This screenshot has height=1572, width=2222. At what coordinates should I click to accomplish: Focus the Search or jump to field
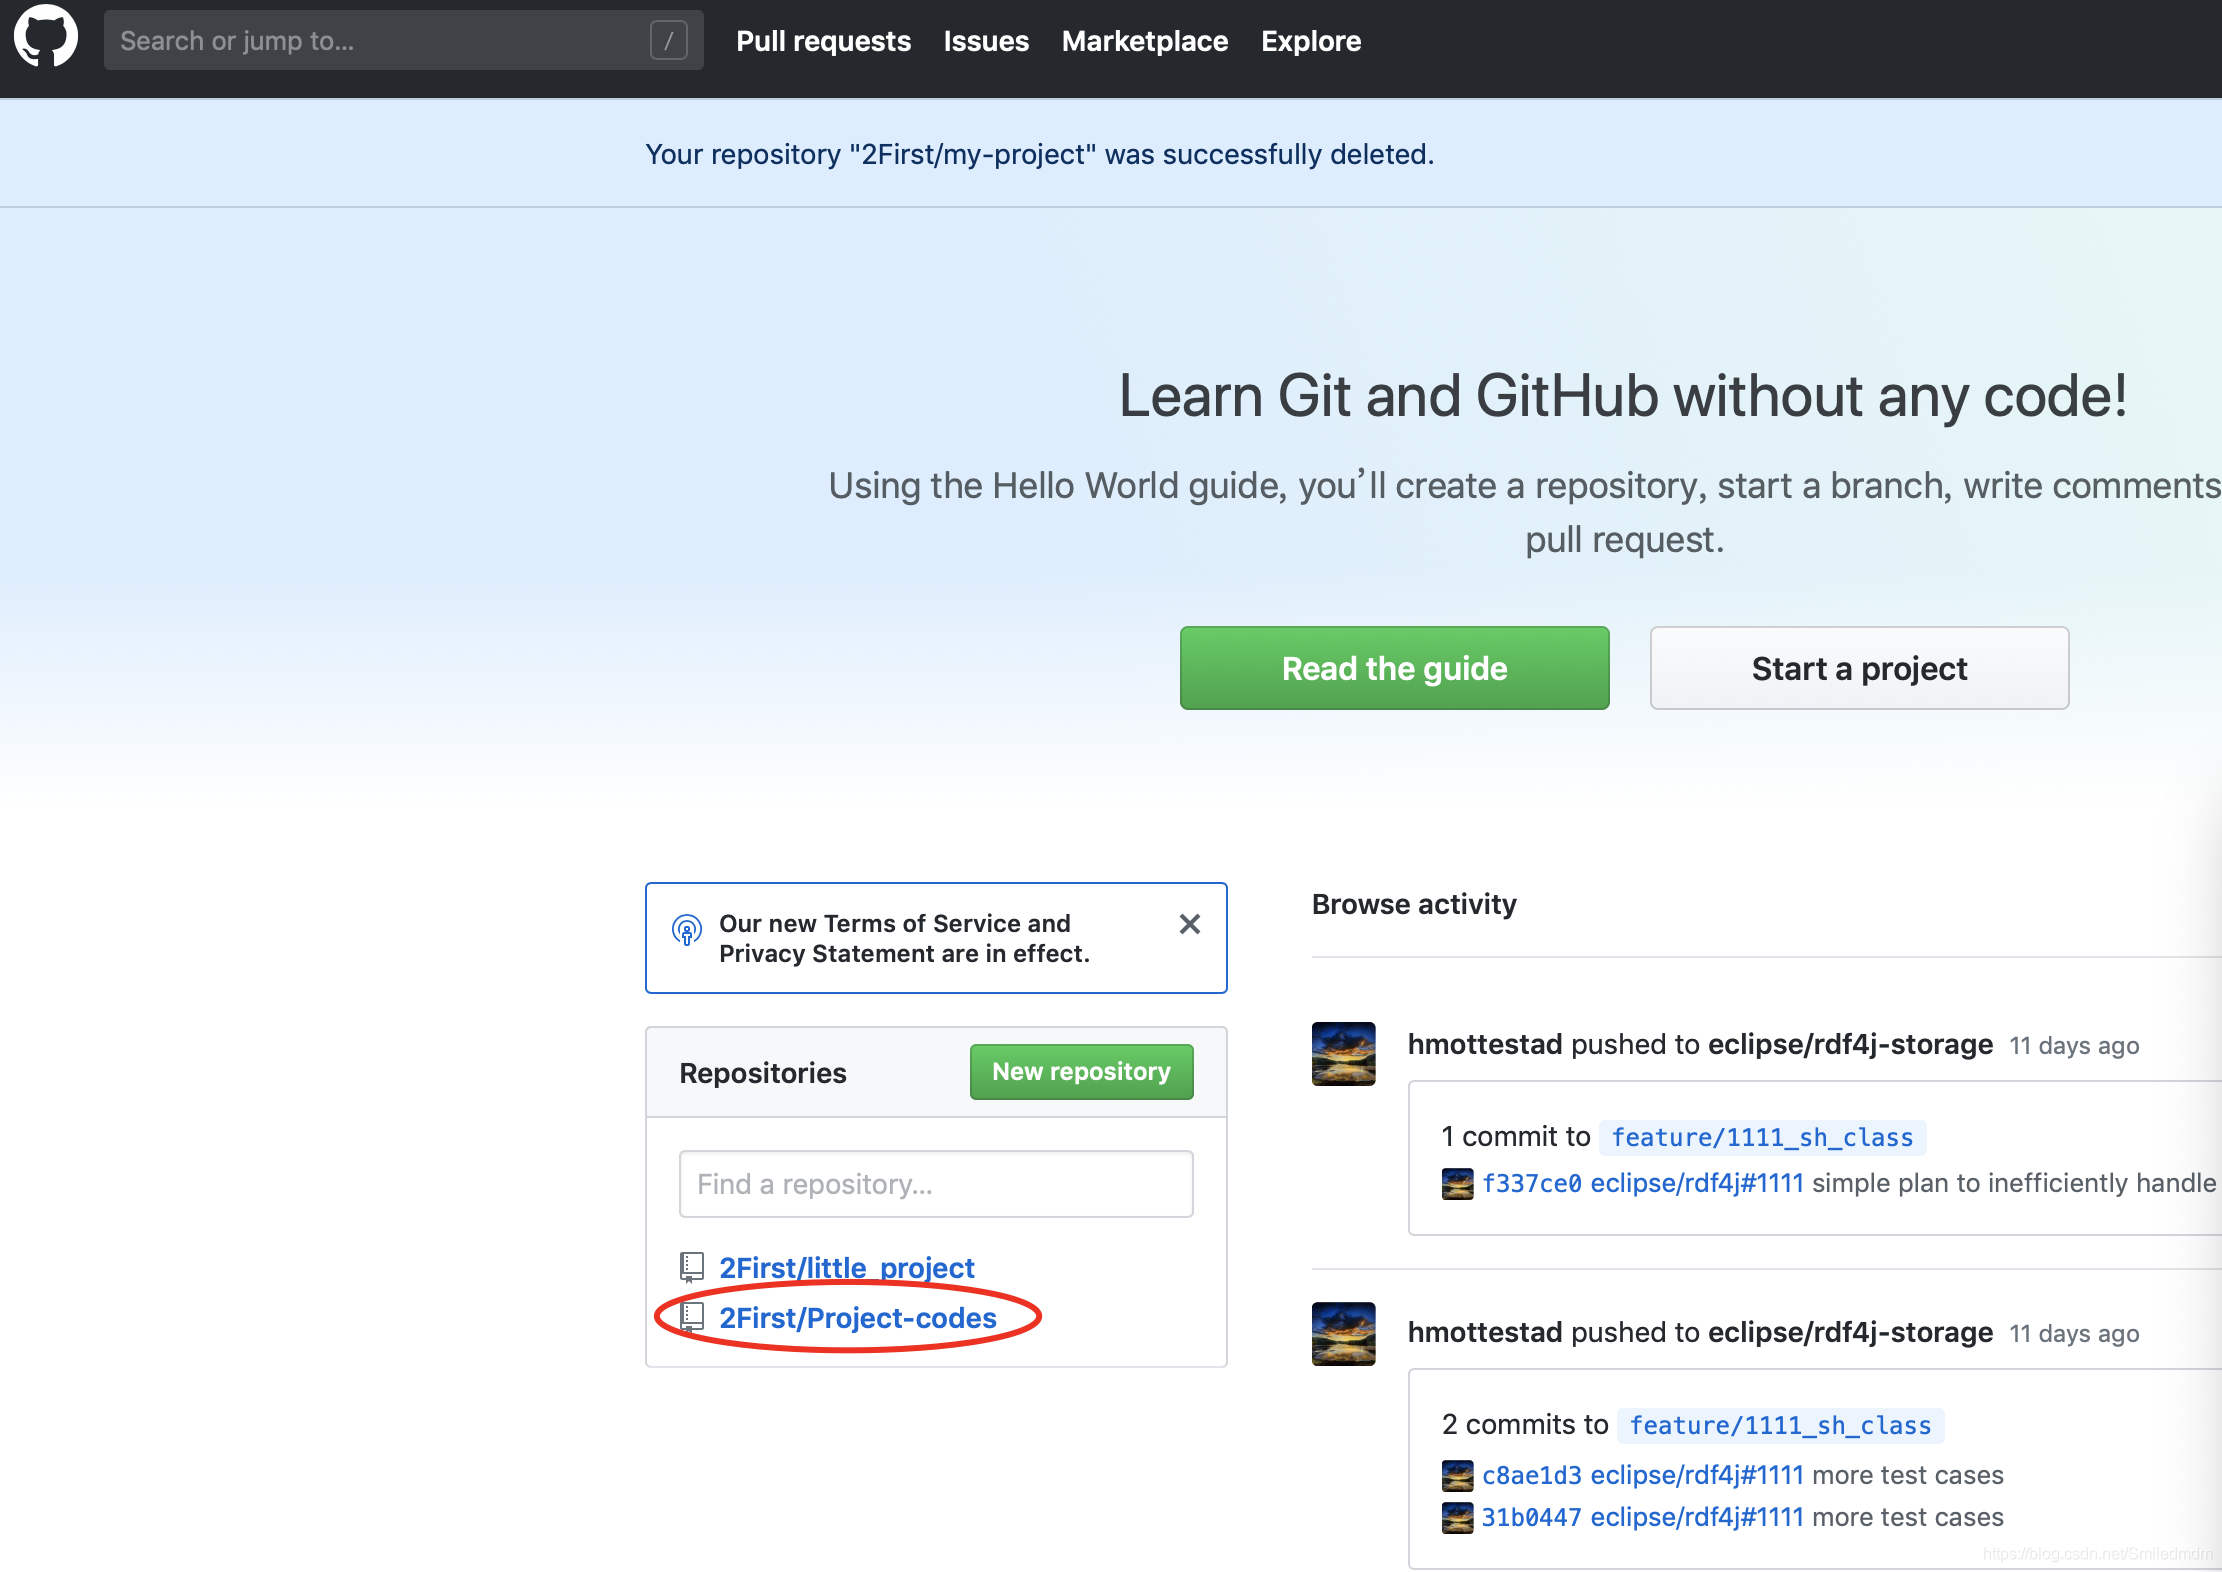coord(403,41)
